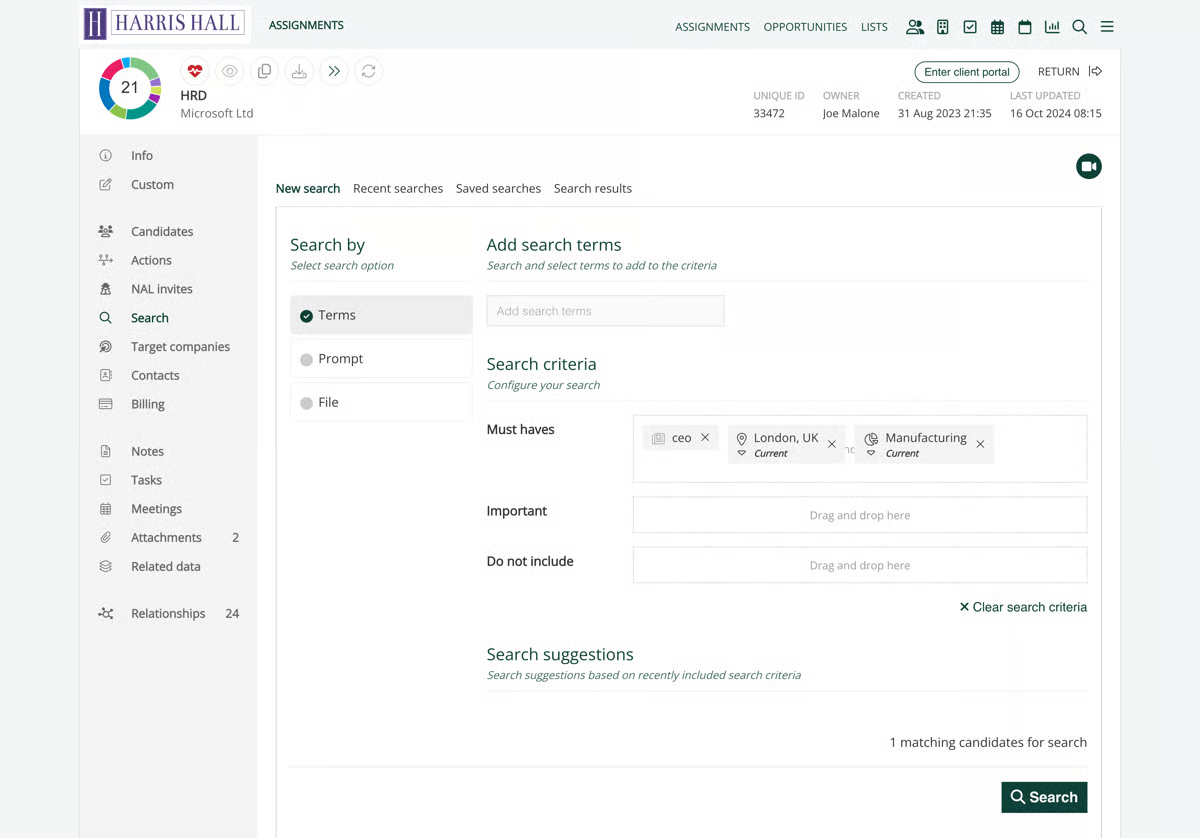
Task: Click the copy assignment icon
Action: click(264, 71)
